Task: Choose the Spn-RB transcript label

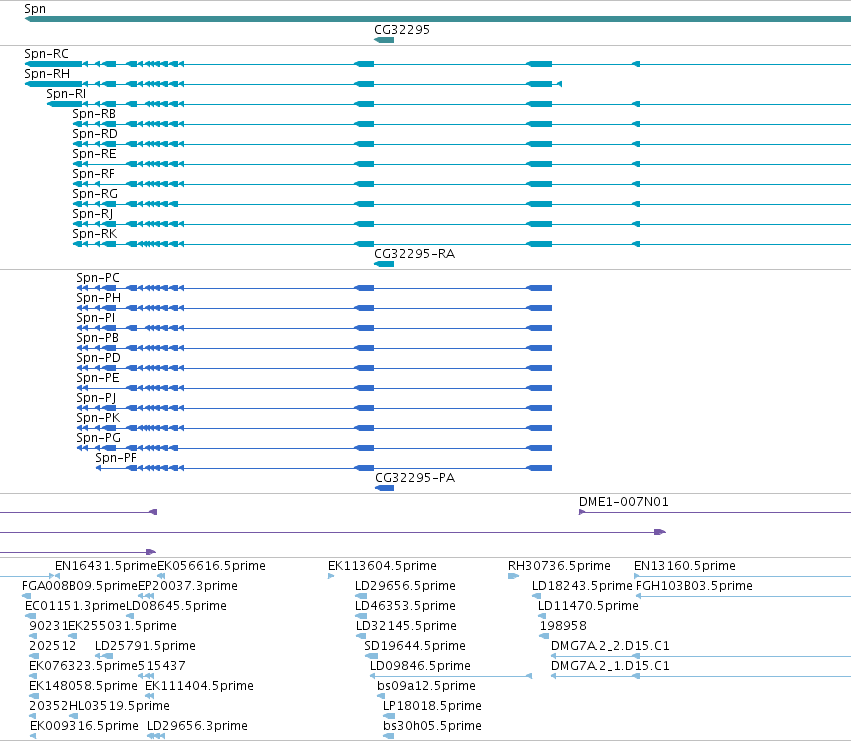Action: (94, 114)
